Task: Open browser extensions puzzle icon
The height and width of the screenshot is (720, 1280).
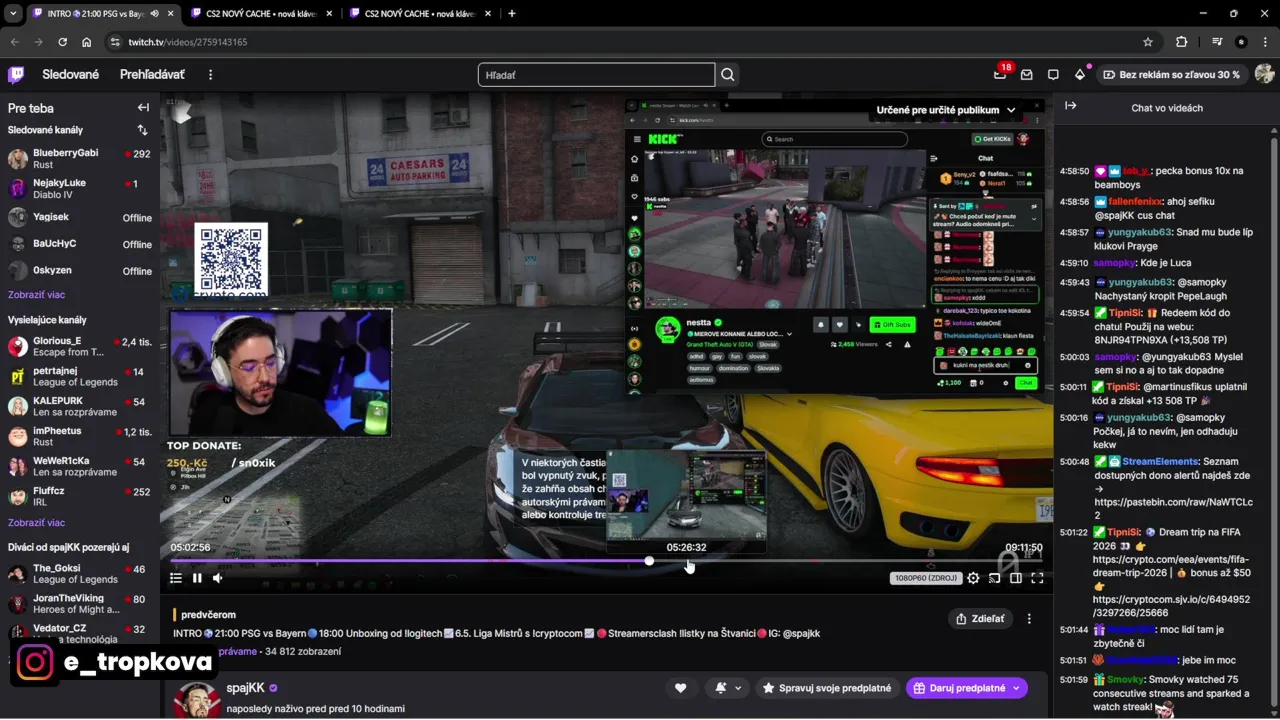Action: coord(1182,42)
